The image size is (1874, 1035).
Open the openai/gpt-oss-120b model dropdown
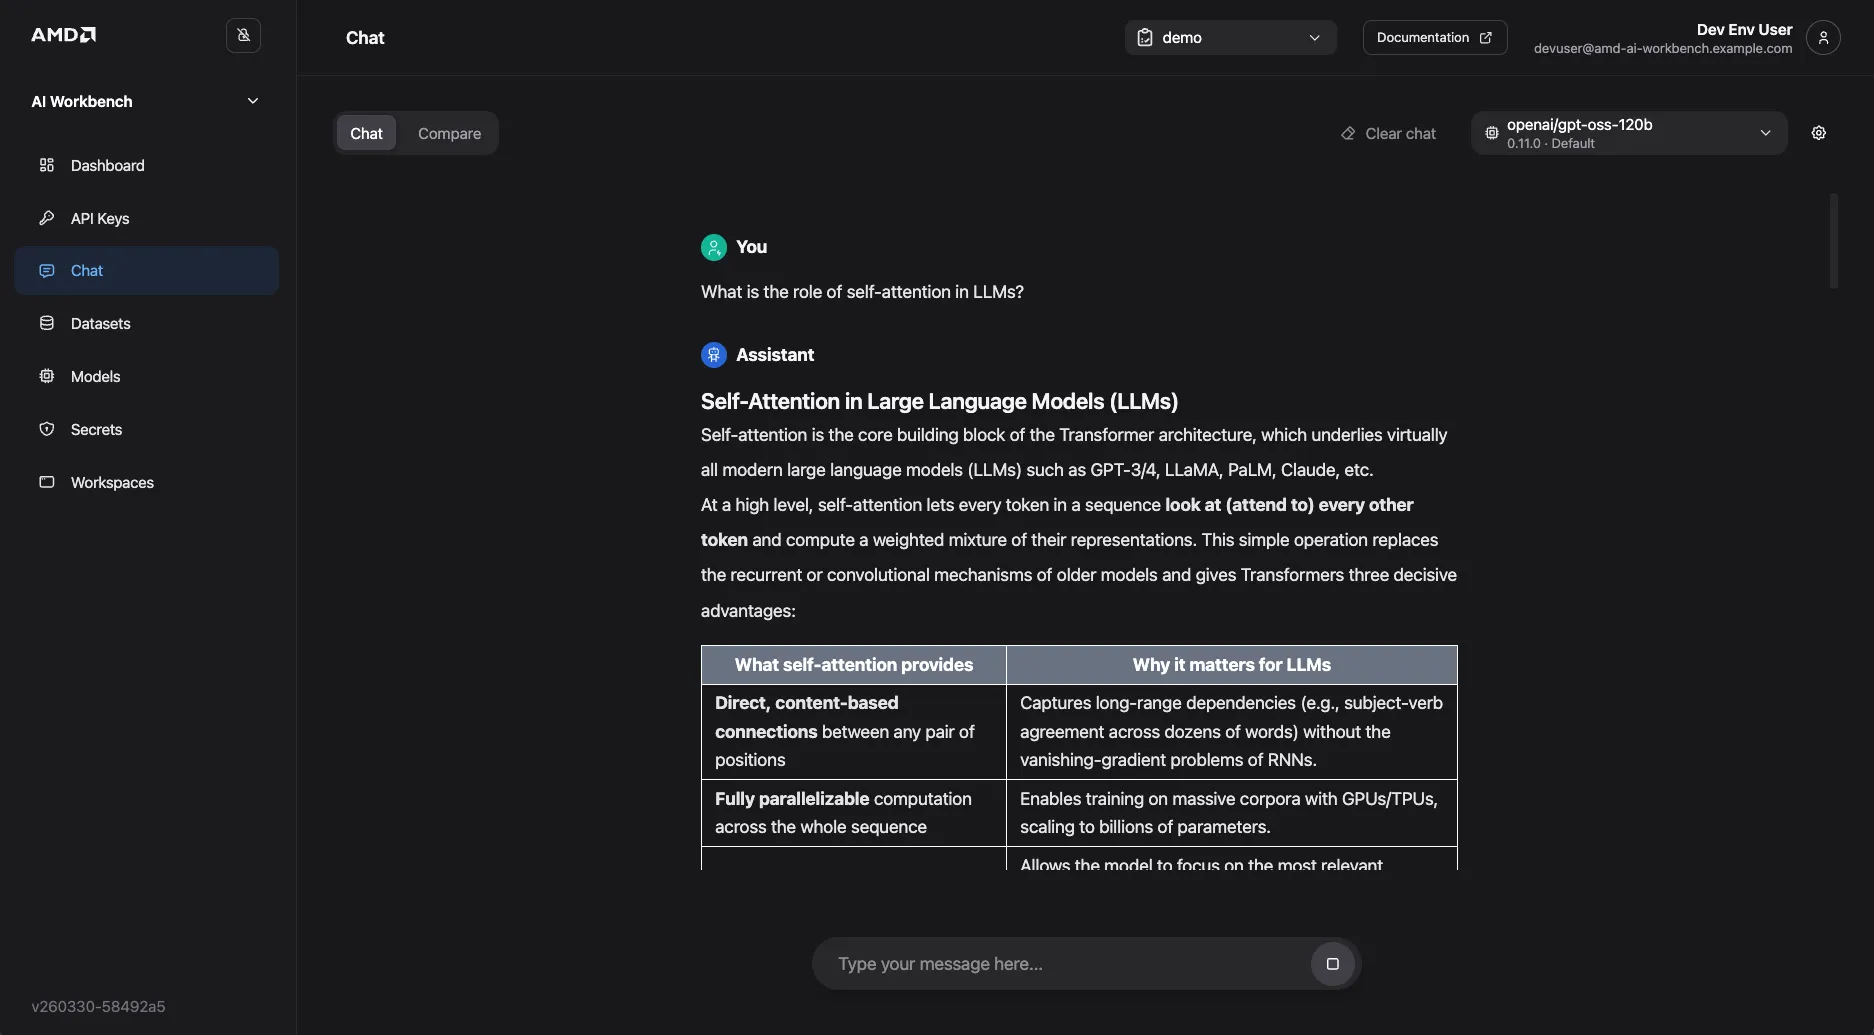point(1628,133)
